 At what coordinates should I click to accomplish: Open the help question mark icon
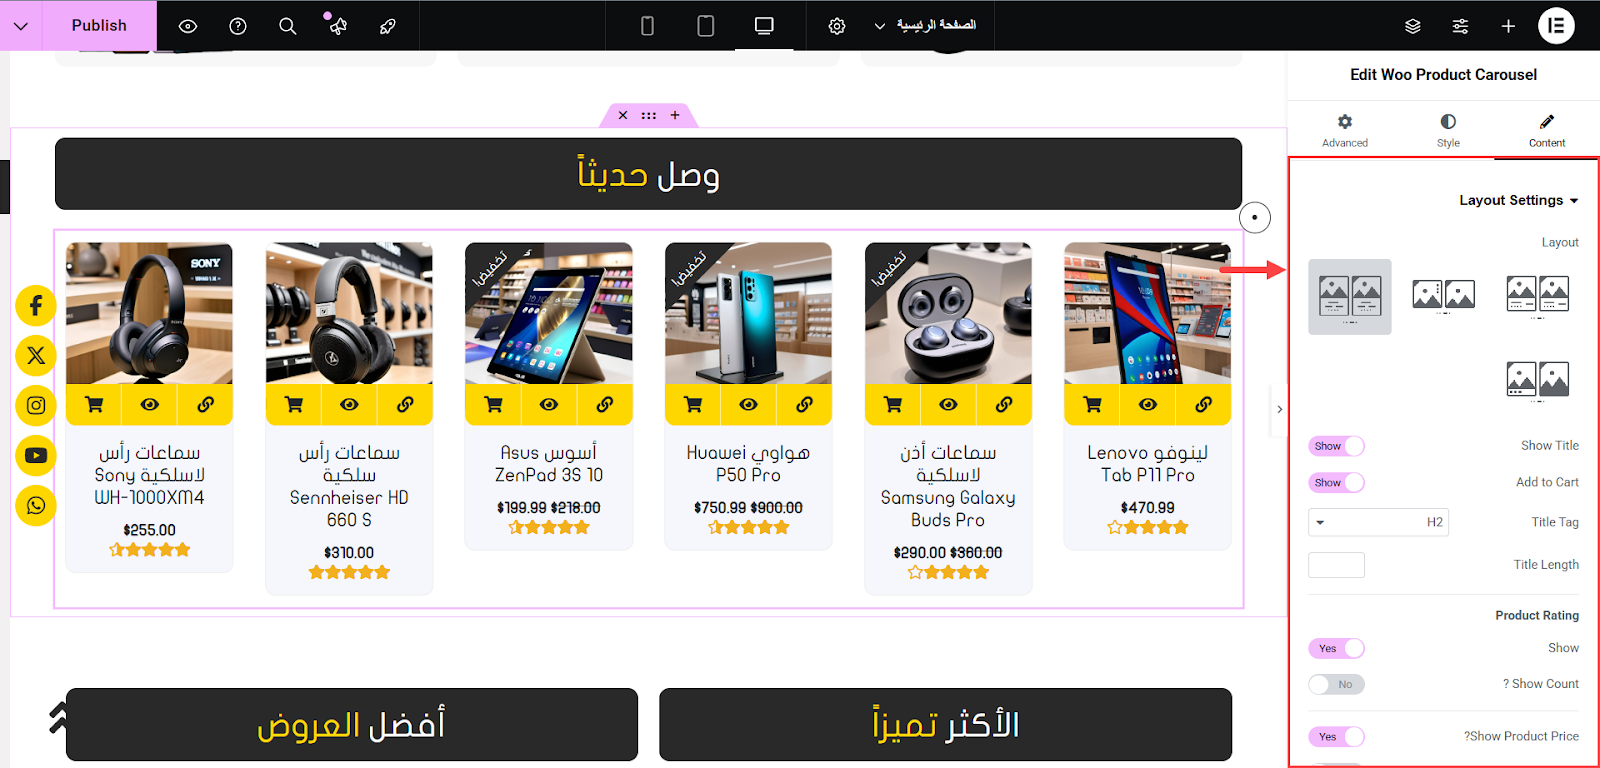[238, 26]
